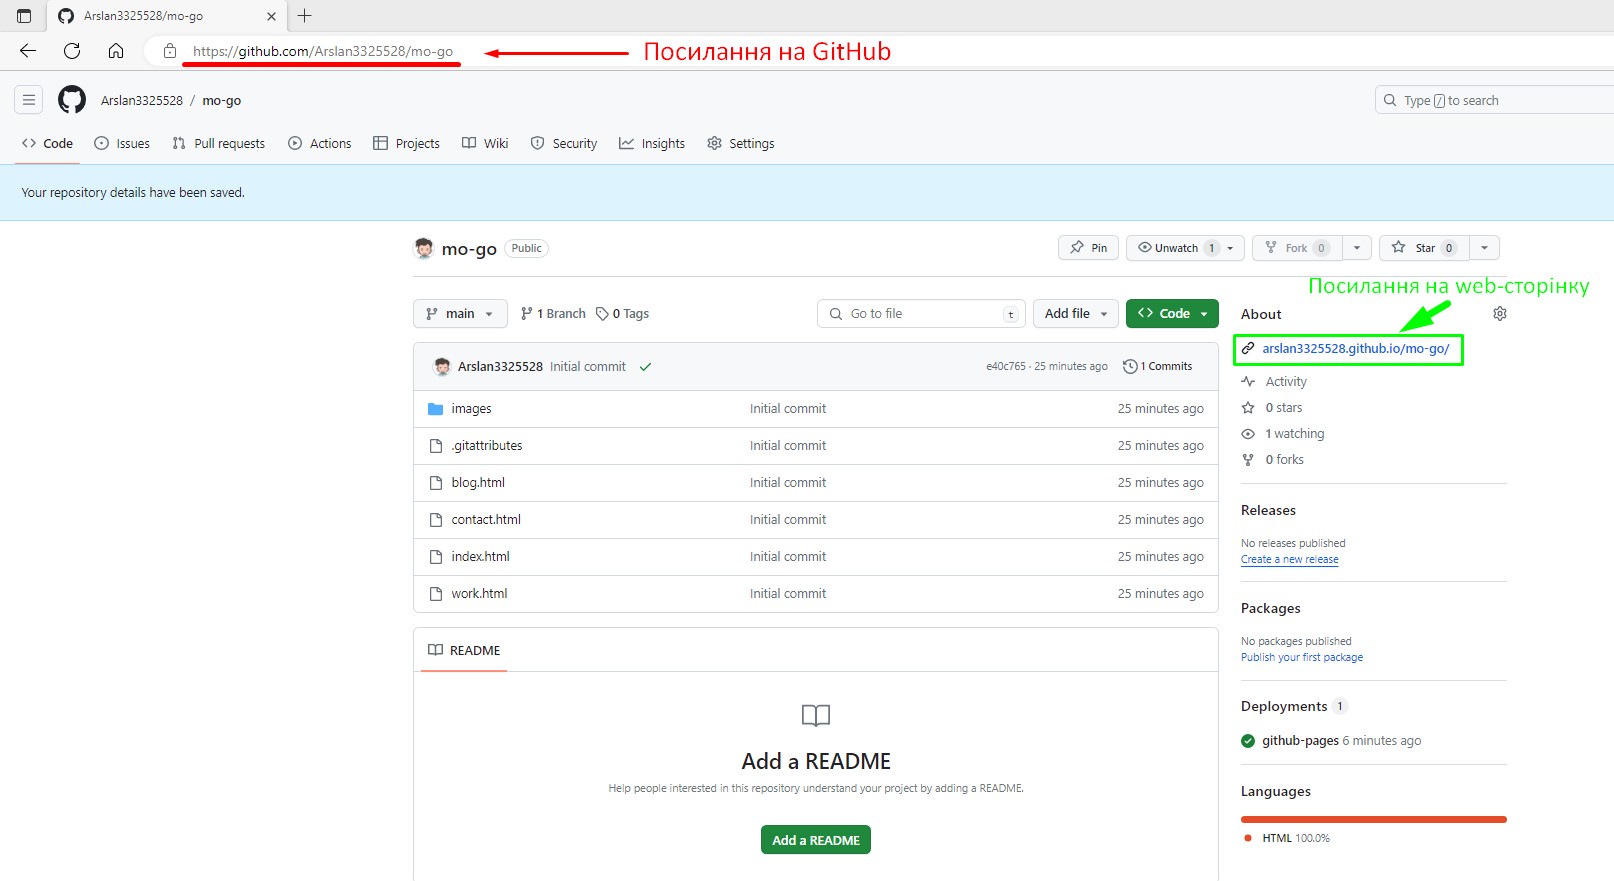The image size is (1614, 881).
Task: Open the Publish your first package link
Action: point(1302,658)
